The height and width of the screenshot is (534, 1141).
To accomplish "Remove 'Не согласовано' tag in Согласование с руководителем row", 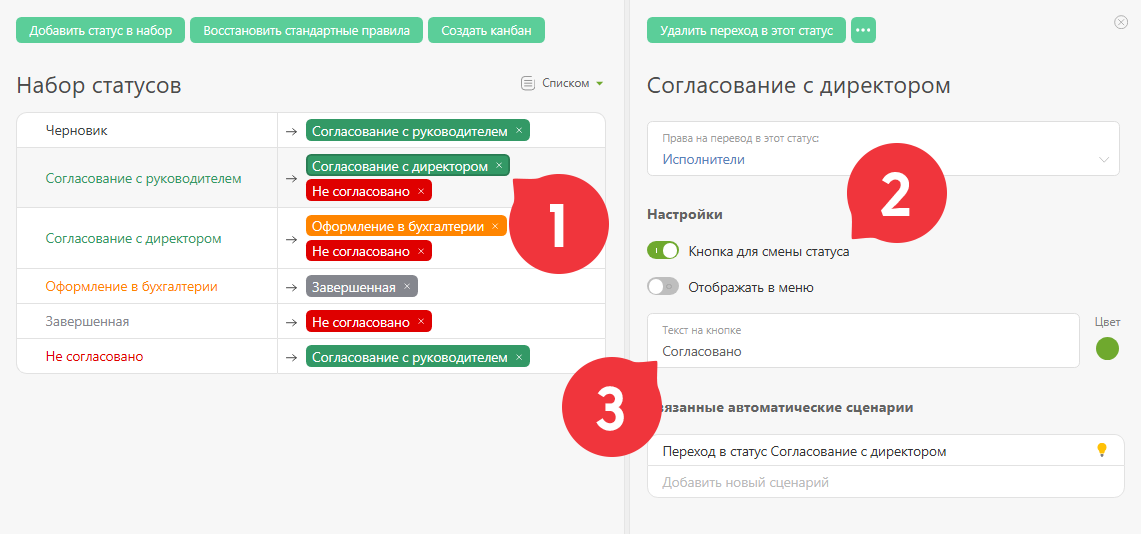I will [x=421, y=191].
